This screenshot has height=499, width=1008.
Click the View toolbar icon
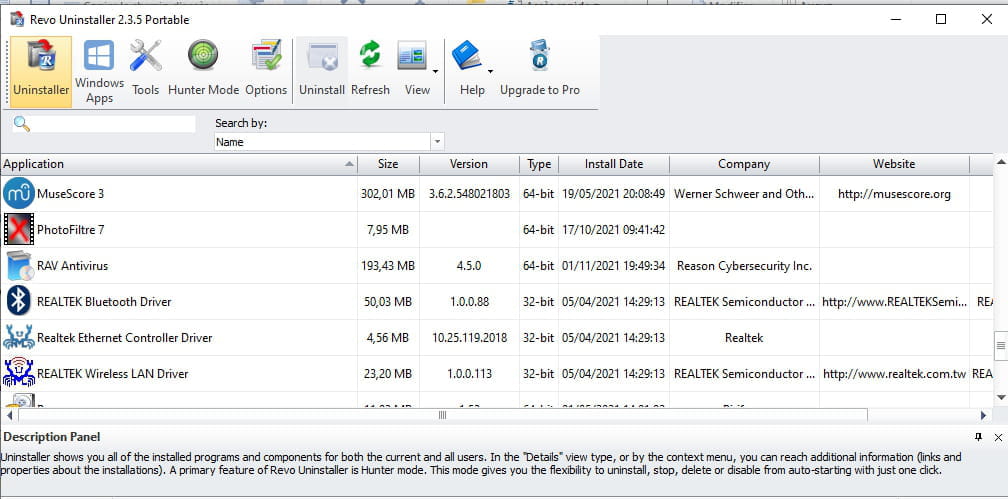[x=412, y=57]
